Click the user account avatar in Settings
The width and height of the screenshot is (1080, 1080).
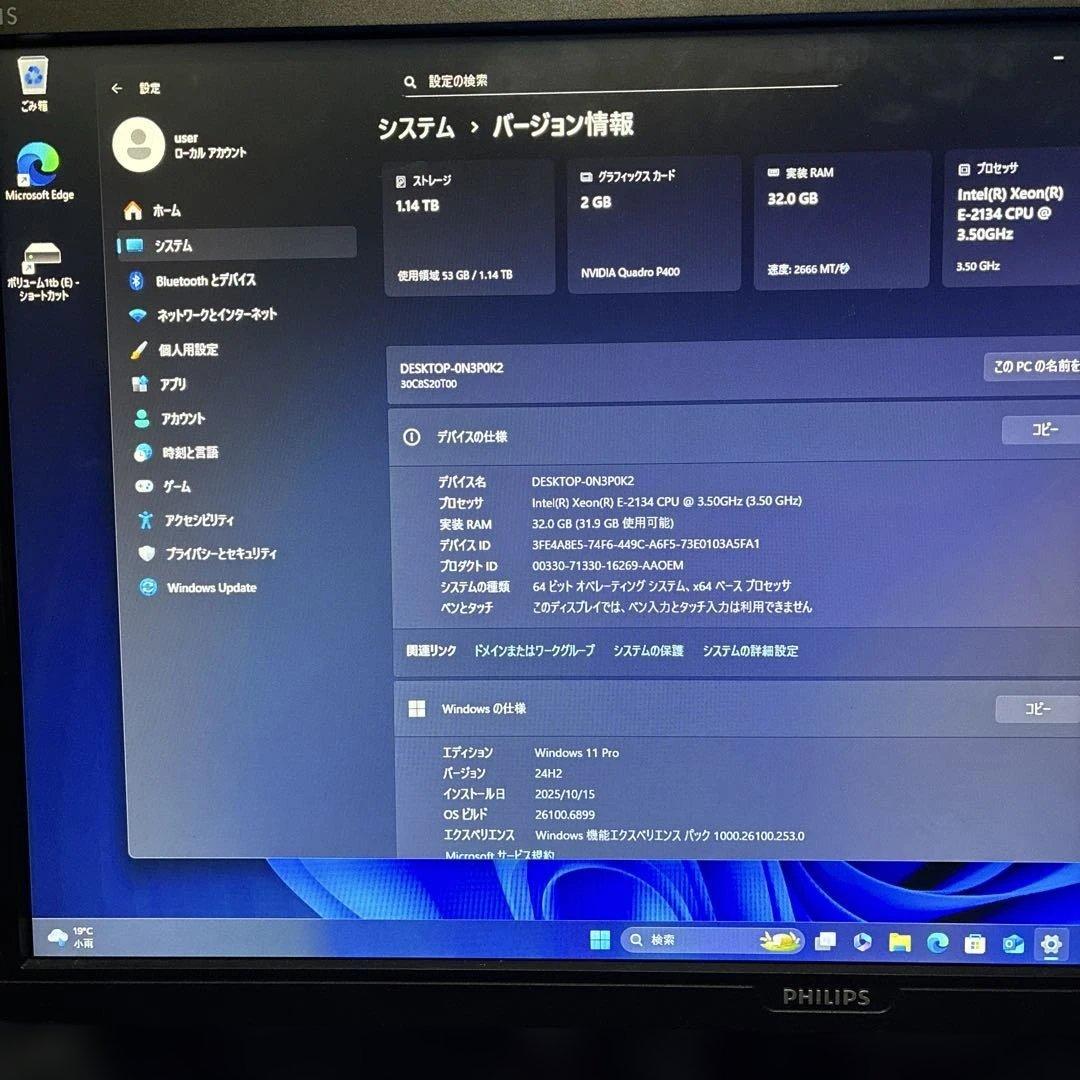click(139, 145)
